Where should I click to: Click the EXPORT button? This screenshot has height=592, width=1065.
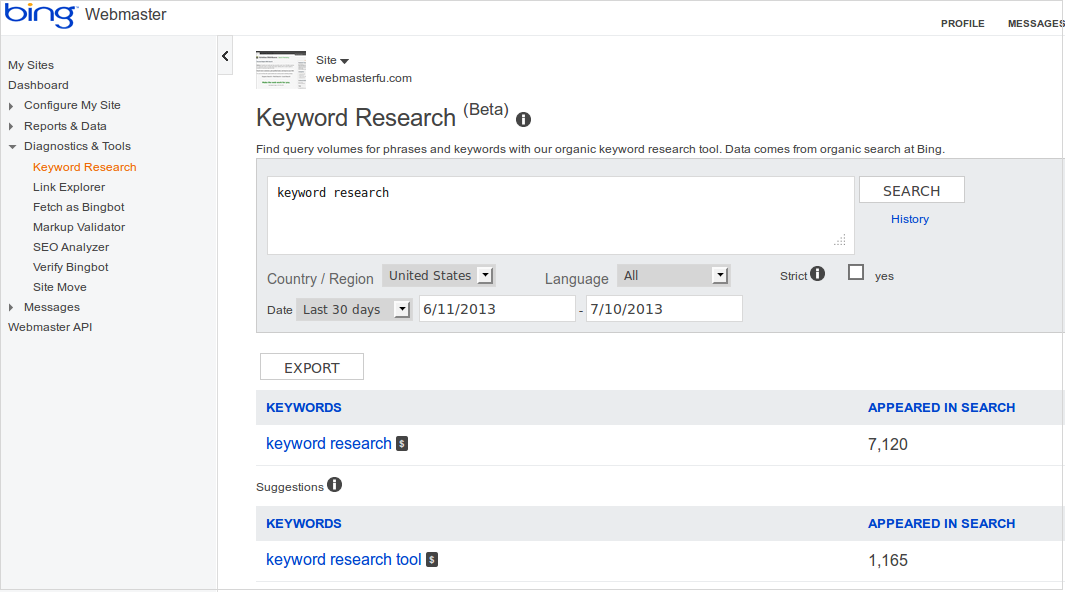[x=311, y=366]
